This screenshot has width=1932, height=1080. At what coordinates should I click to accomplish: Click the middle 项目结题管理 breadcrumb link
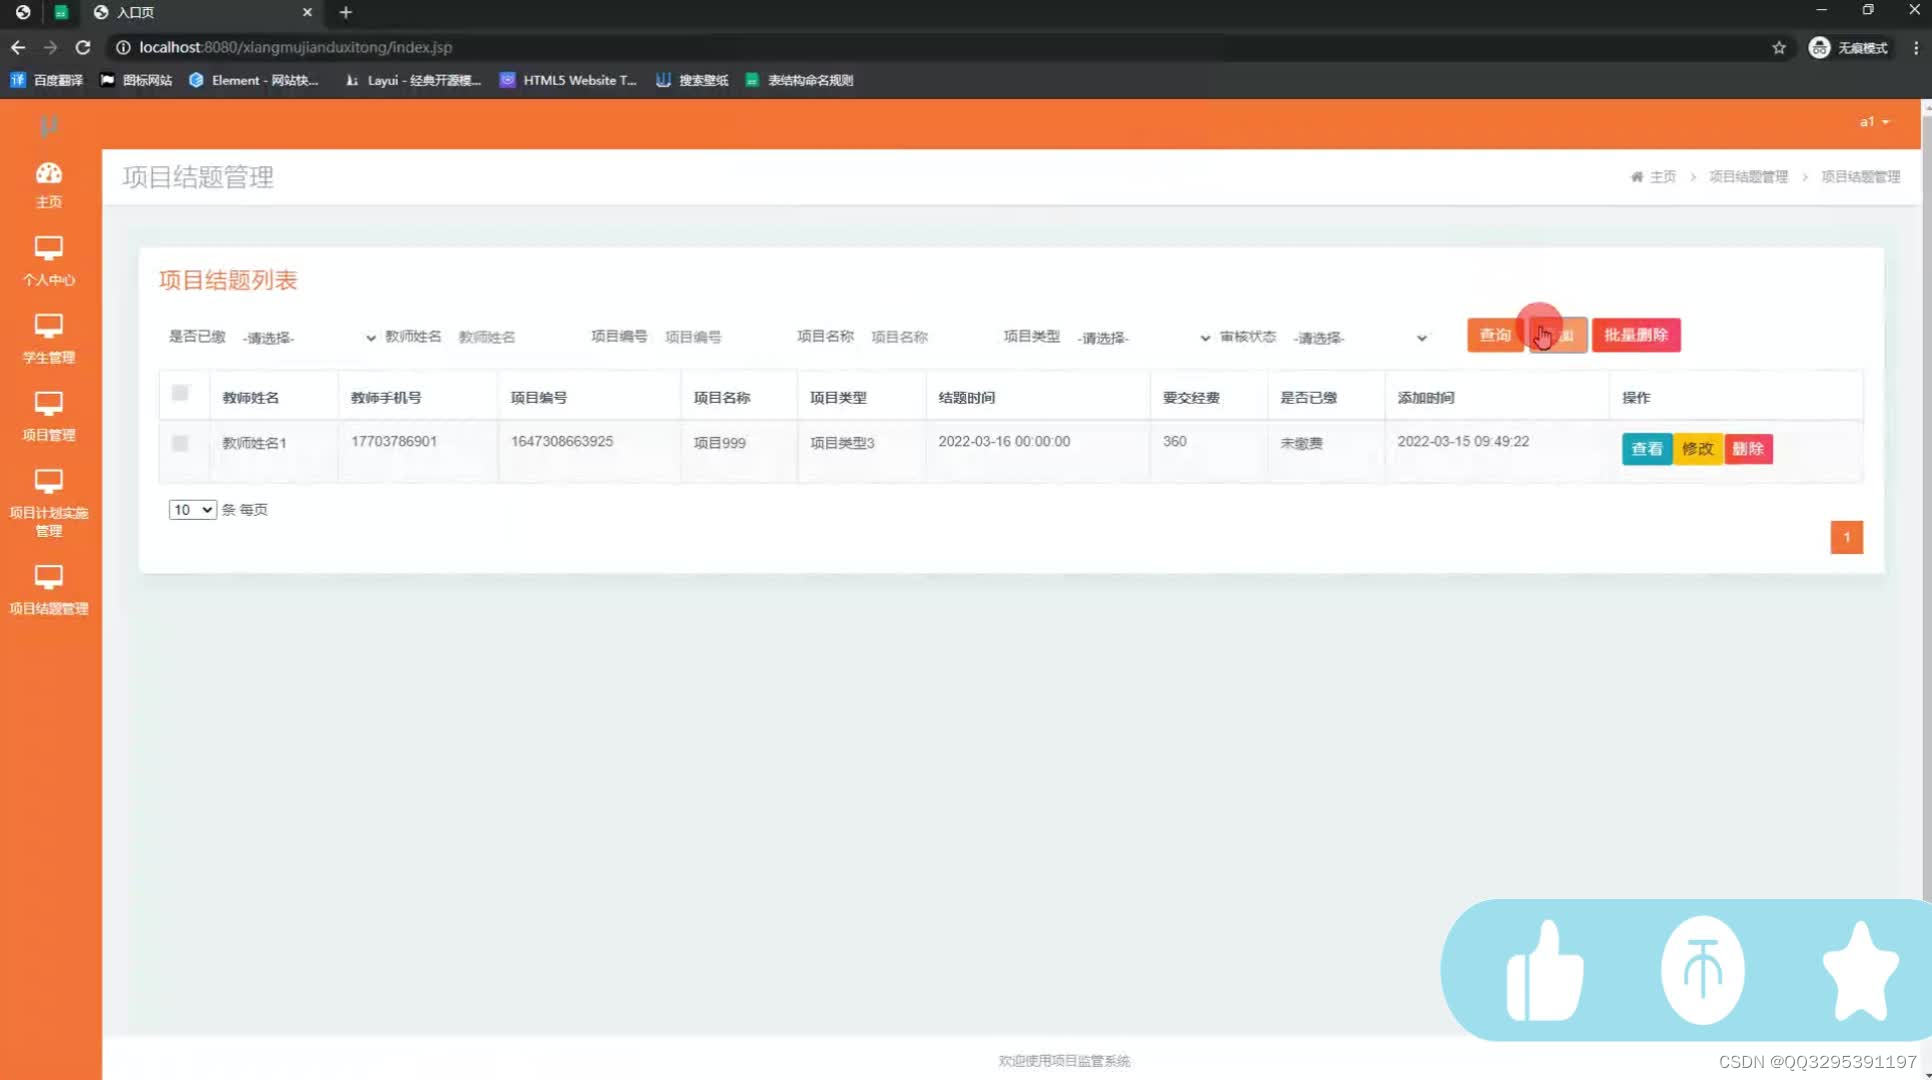[x=1748, y=177]
